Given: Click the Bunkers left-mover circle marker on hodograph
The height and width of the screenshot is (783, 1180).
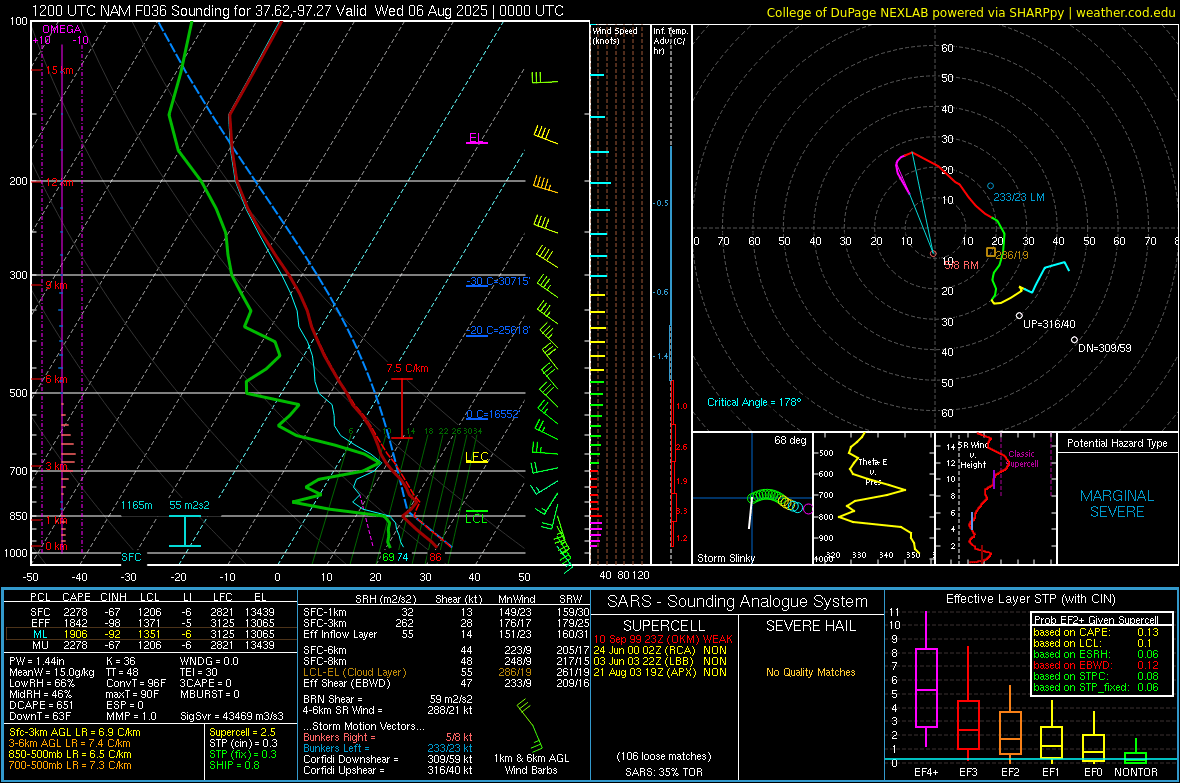Looking at the screenshot, I should (990, 186).
